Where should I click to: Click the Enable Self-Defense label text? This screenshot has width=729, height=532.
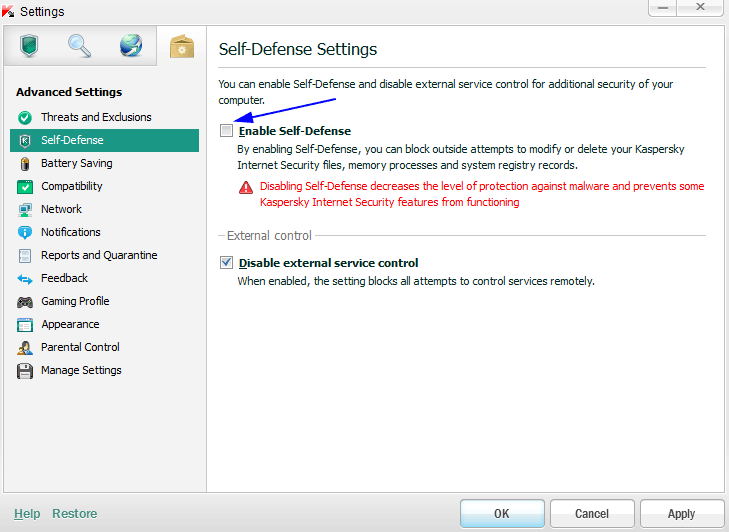pos(295,131)
